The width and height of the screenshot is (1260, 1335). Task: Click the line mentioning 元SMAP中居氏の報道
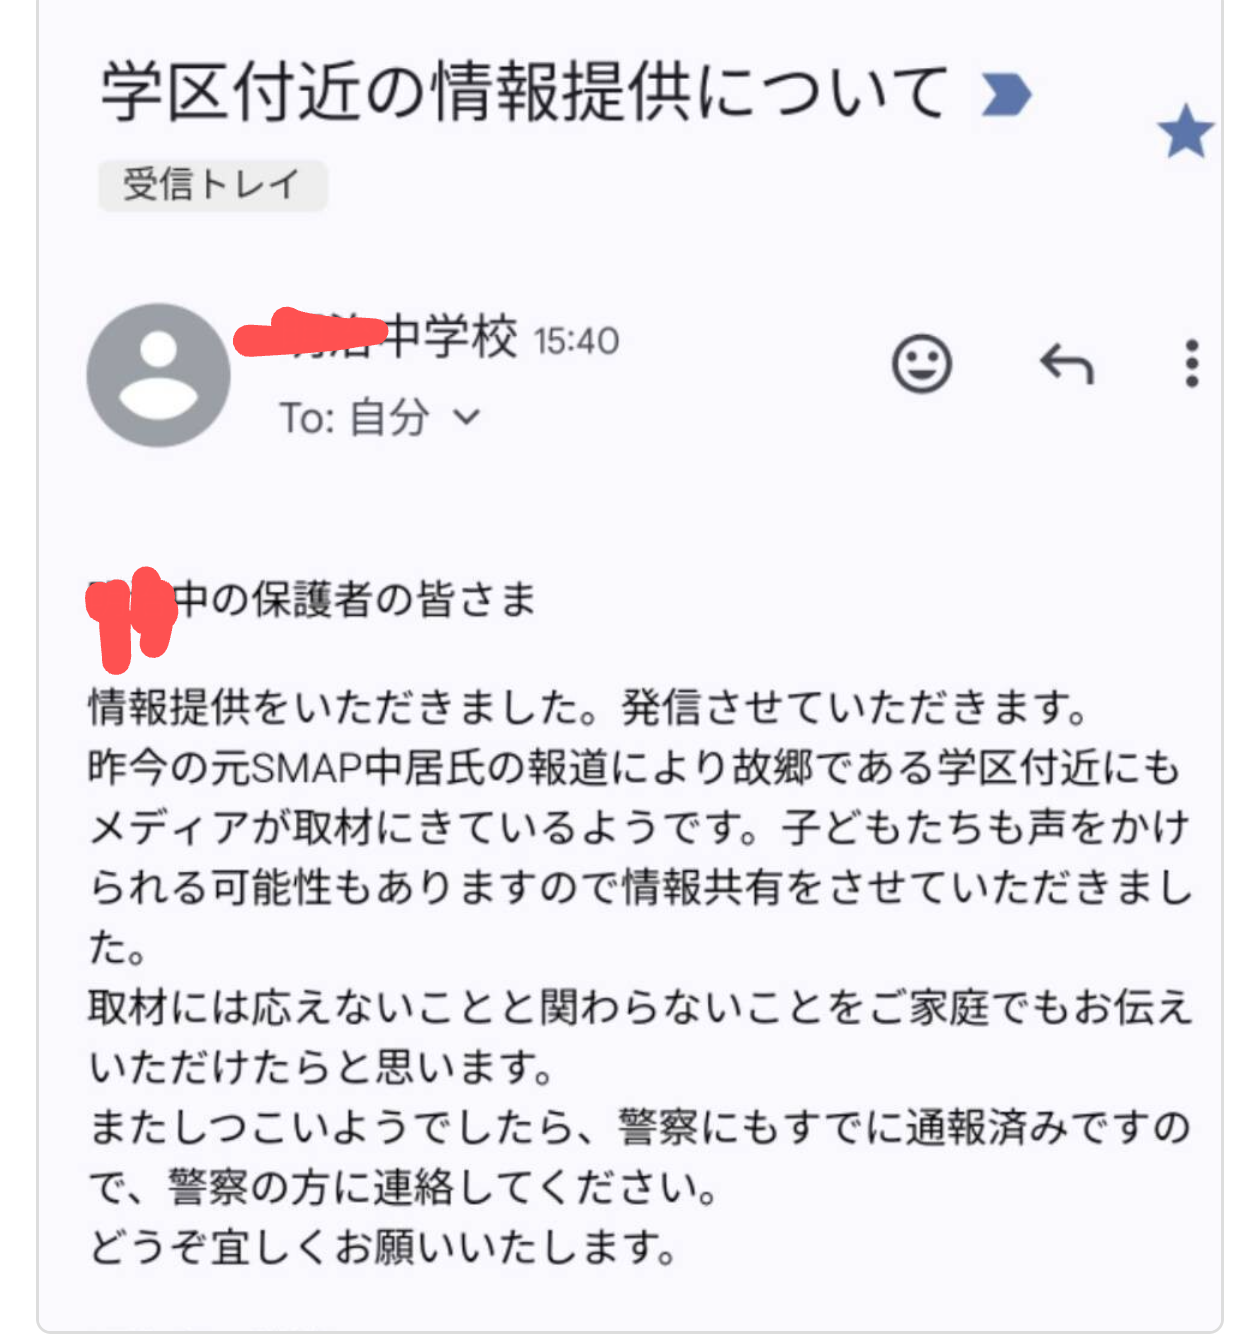tap(635, 767)
